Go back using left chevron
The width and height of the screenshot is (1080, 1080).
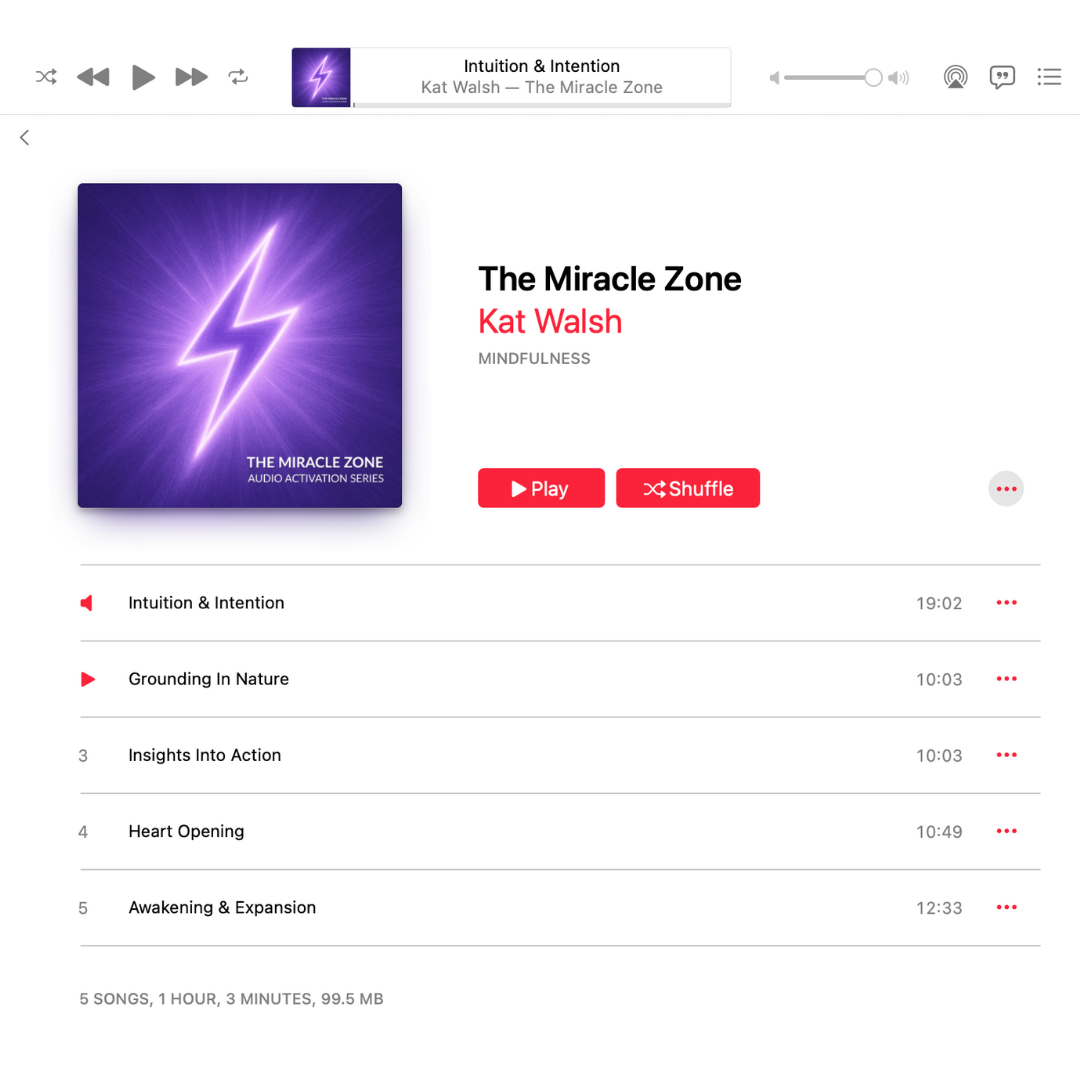tap(25, 138)
